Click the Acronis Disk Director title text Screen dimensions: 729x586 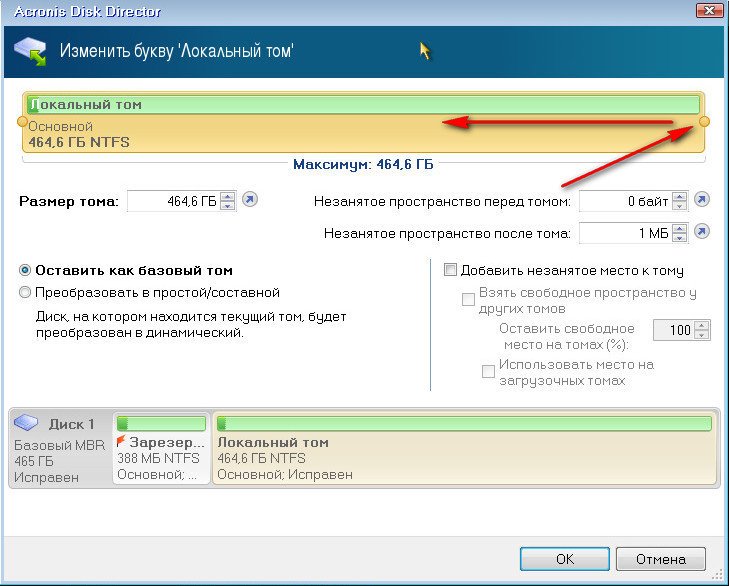coord(87,11)
